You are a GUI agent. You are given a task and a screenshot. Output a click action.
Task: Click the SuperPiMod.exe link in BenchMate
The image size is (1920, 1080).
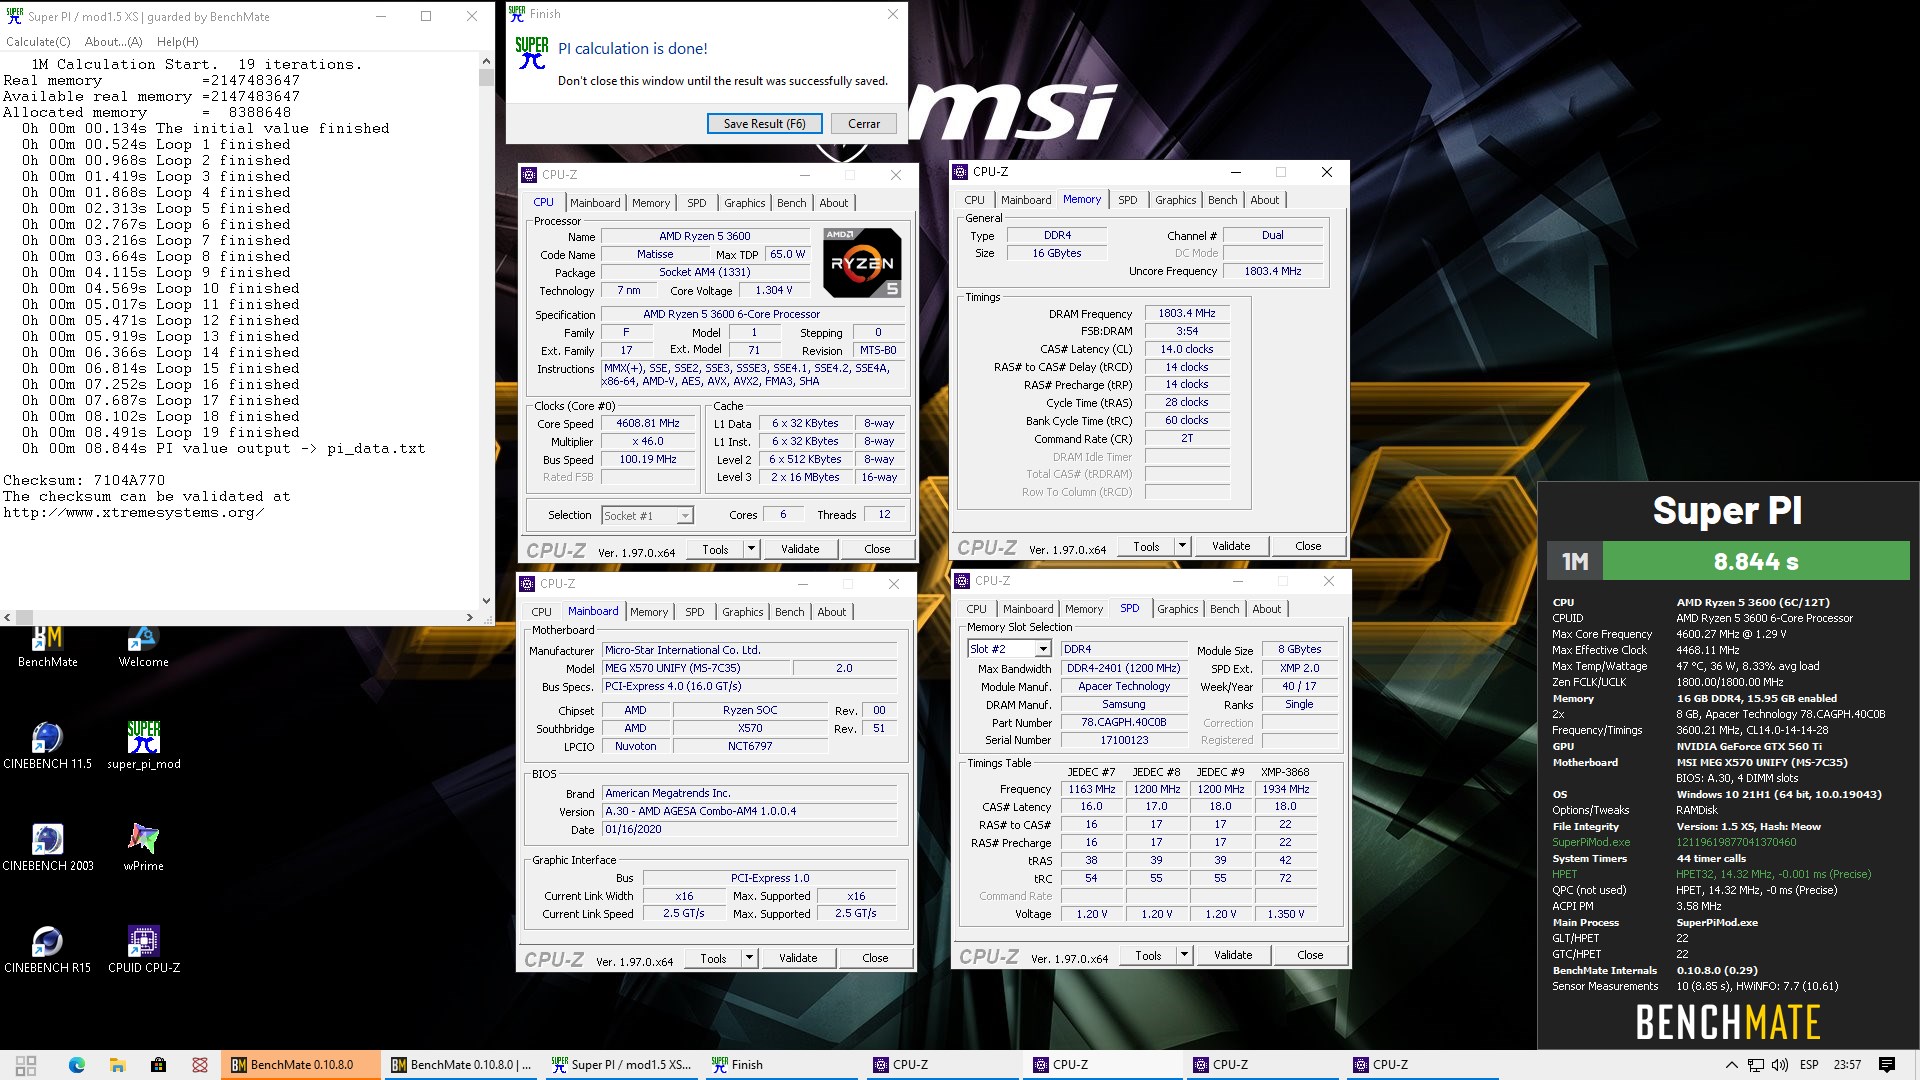[1591, 842]
